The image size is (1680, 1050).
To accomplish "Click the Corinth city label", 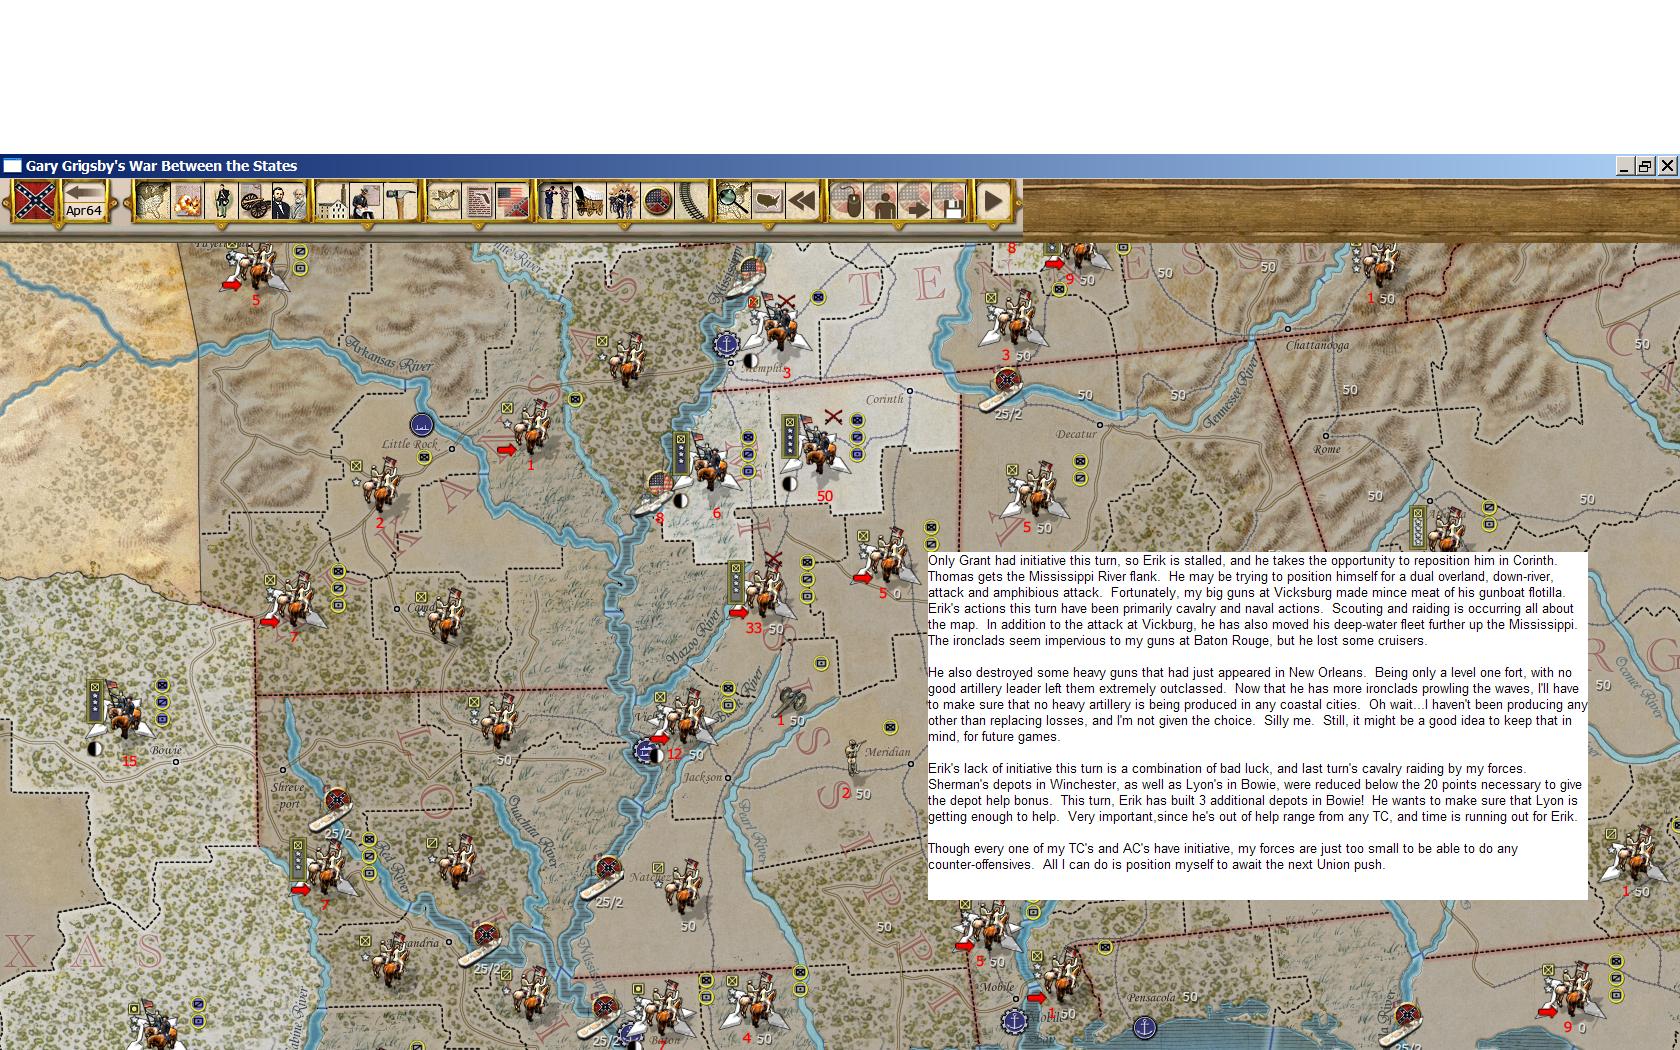I will click(884, 398).
